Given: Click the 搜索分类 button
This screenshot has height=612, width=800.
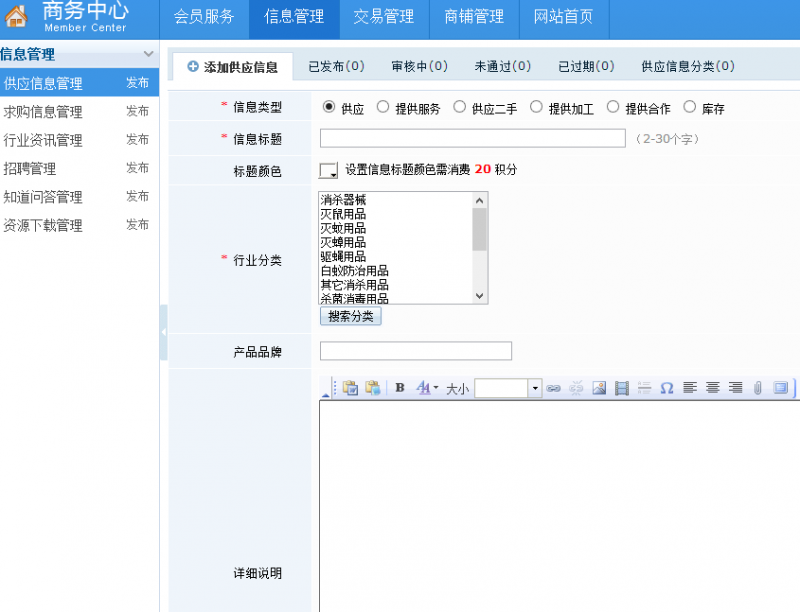Looking at the screenshot, I should click(350, 316).
